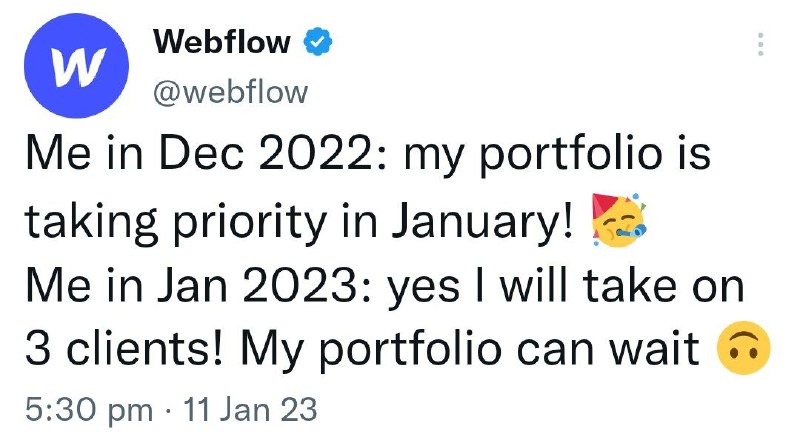The height and width of the screenshot is (437, 800).
Task: Click the year 2022 in tweet
Action: [x=321, y=155]
